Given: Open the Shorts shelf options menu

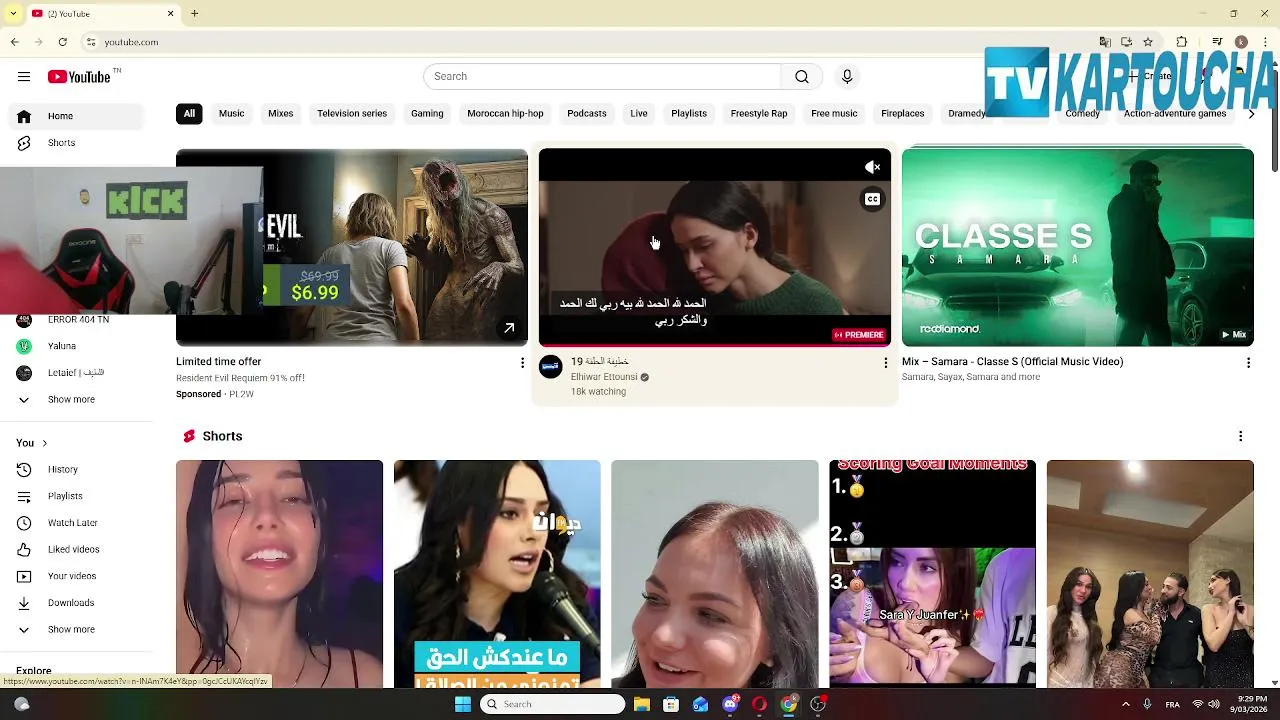Looking at the screenshot, I should (x=1240, y=436).
